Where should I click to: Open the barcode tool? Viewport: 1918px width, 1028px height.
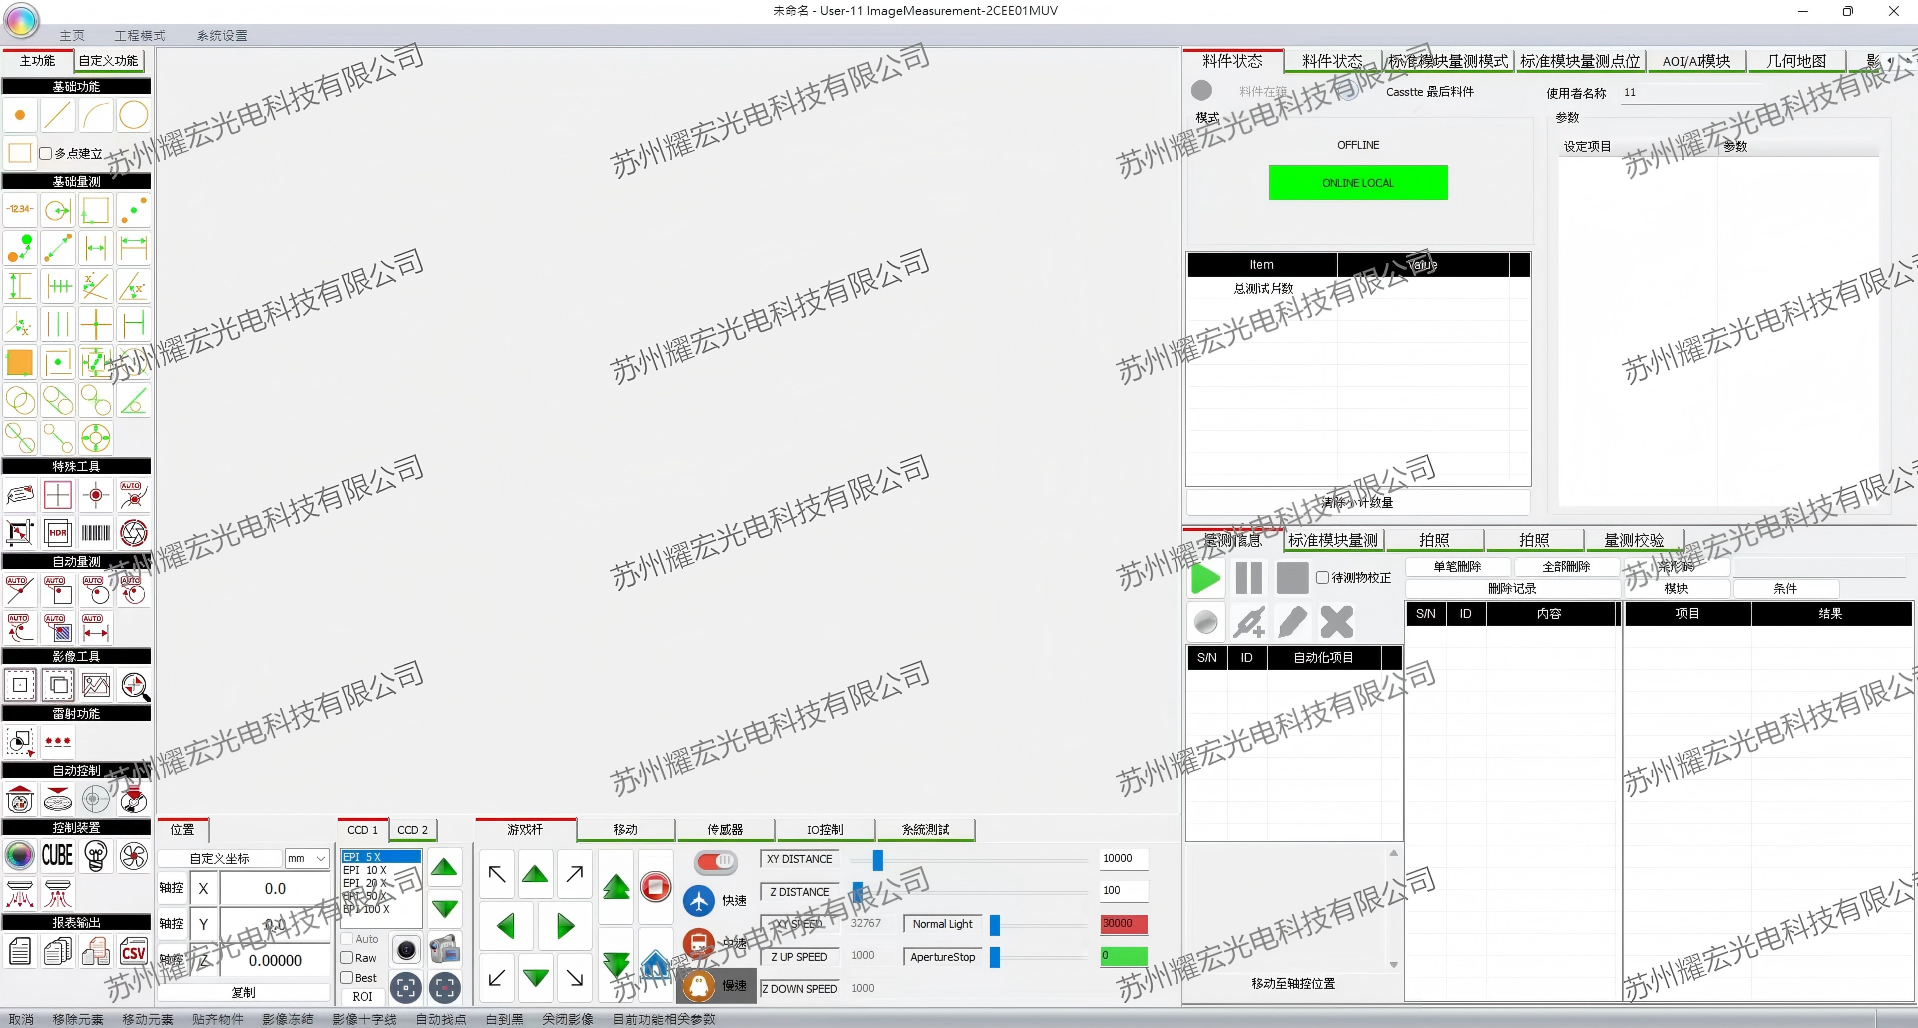coord(96,533)
